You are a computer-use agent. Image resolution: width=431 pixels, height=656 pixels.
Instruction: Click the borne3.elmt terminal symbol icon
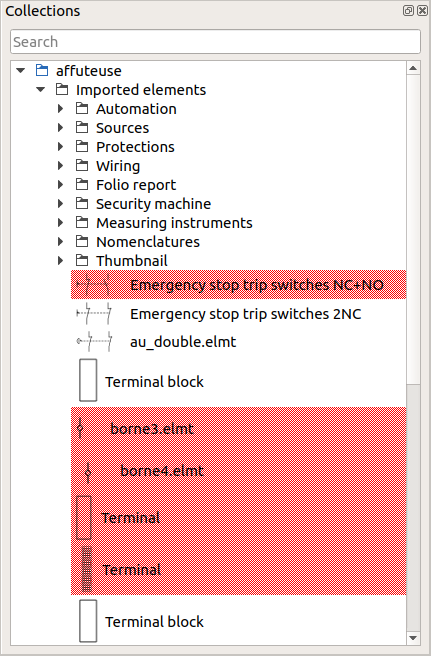(80, 428)
